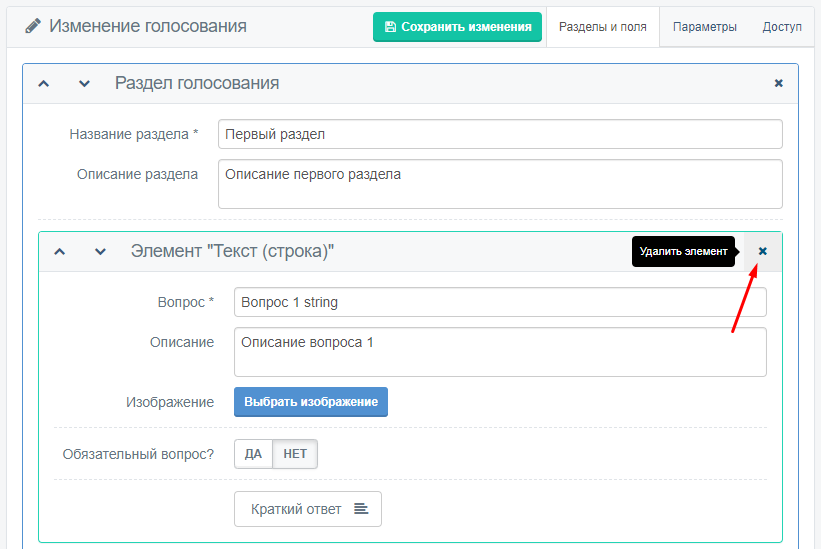Click the 'Изображение' label

pos(170,402)
